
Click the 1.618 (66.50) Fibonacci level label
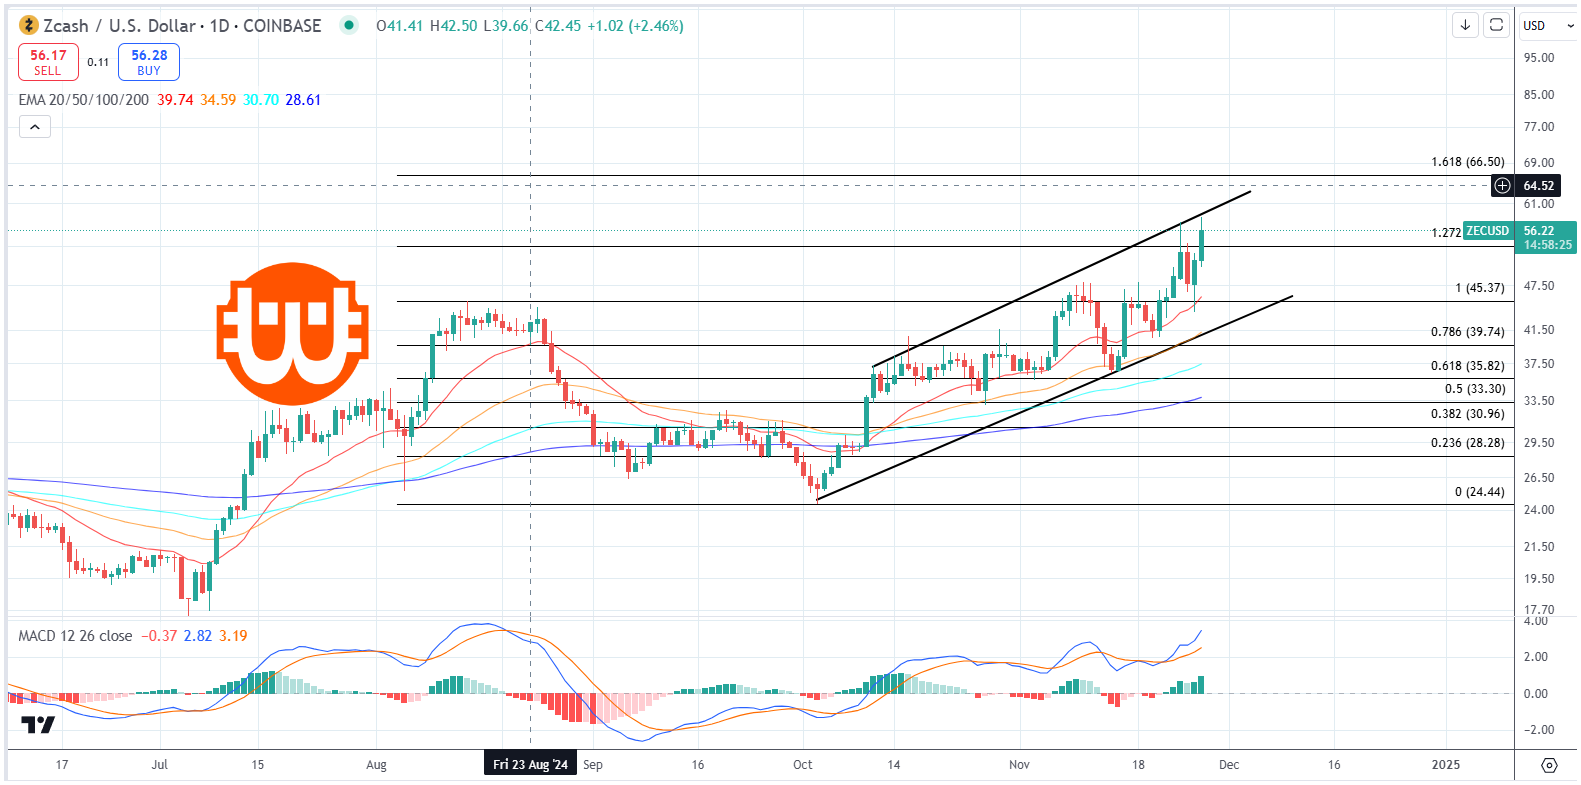[x=1467, y=162]
